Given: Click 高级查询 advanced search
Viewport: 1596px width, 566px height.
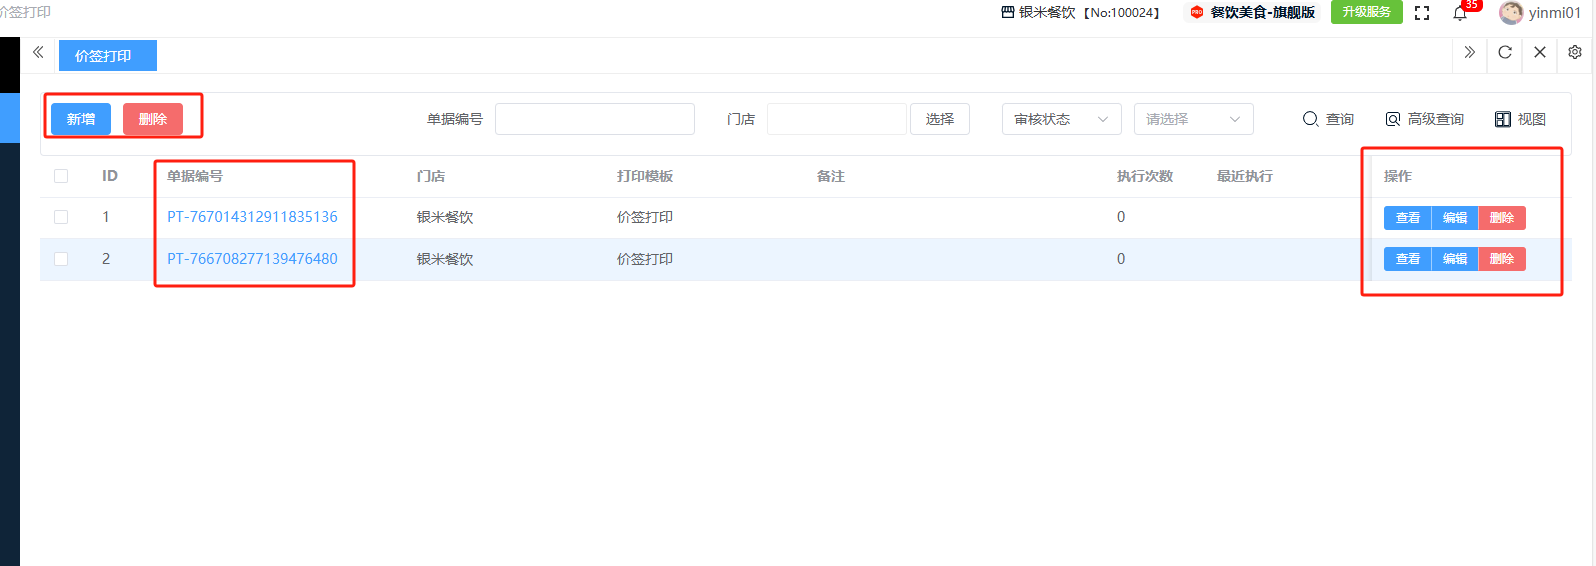Looking at the screenshot, I should [1424, 119].
